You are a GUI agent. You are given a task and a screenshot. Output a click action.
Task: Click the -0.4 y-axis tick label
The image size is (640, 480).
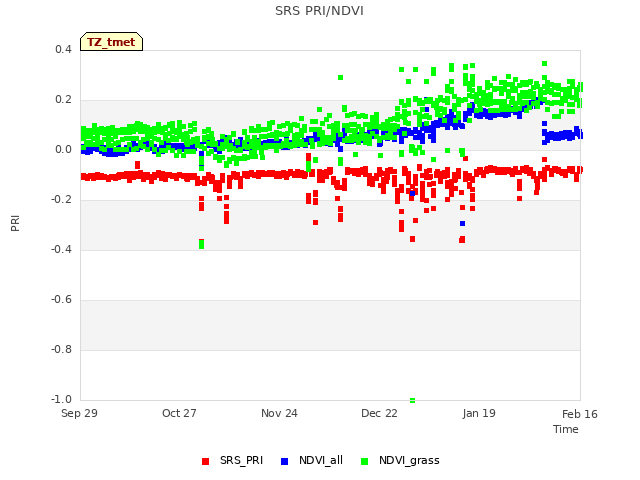[x=61, y=249]
